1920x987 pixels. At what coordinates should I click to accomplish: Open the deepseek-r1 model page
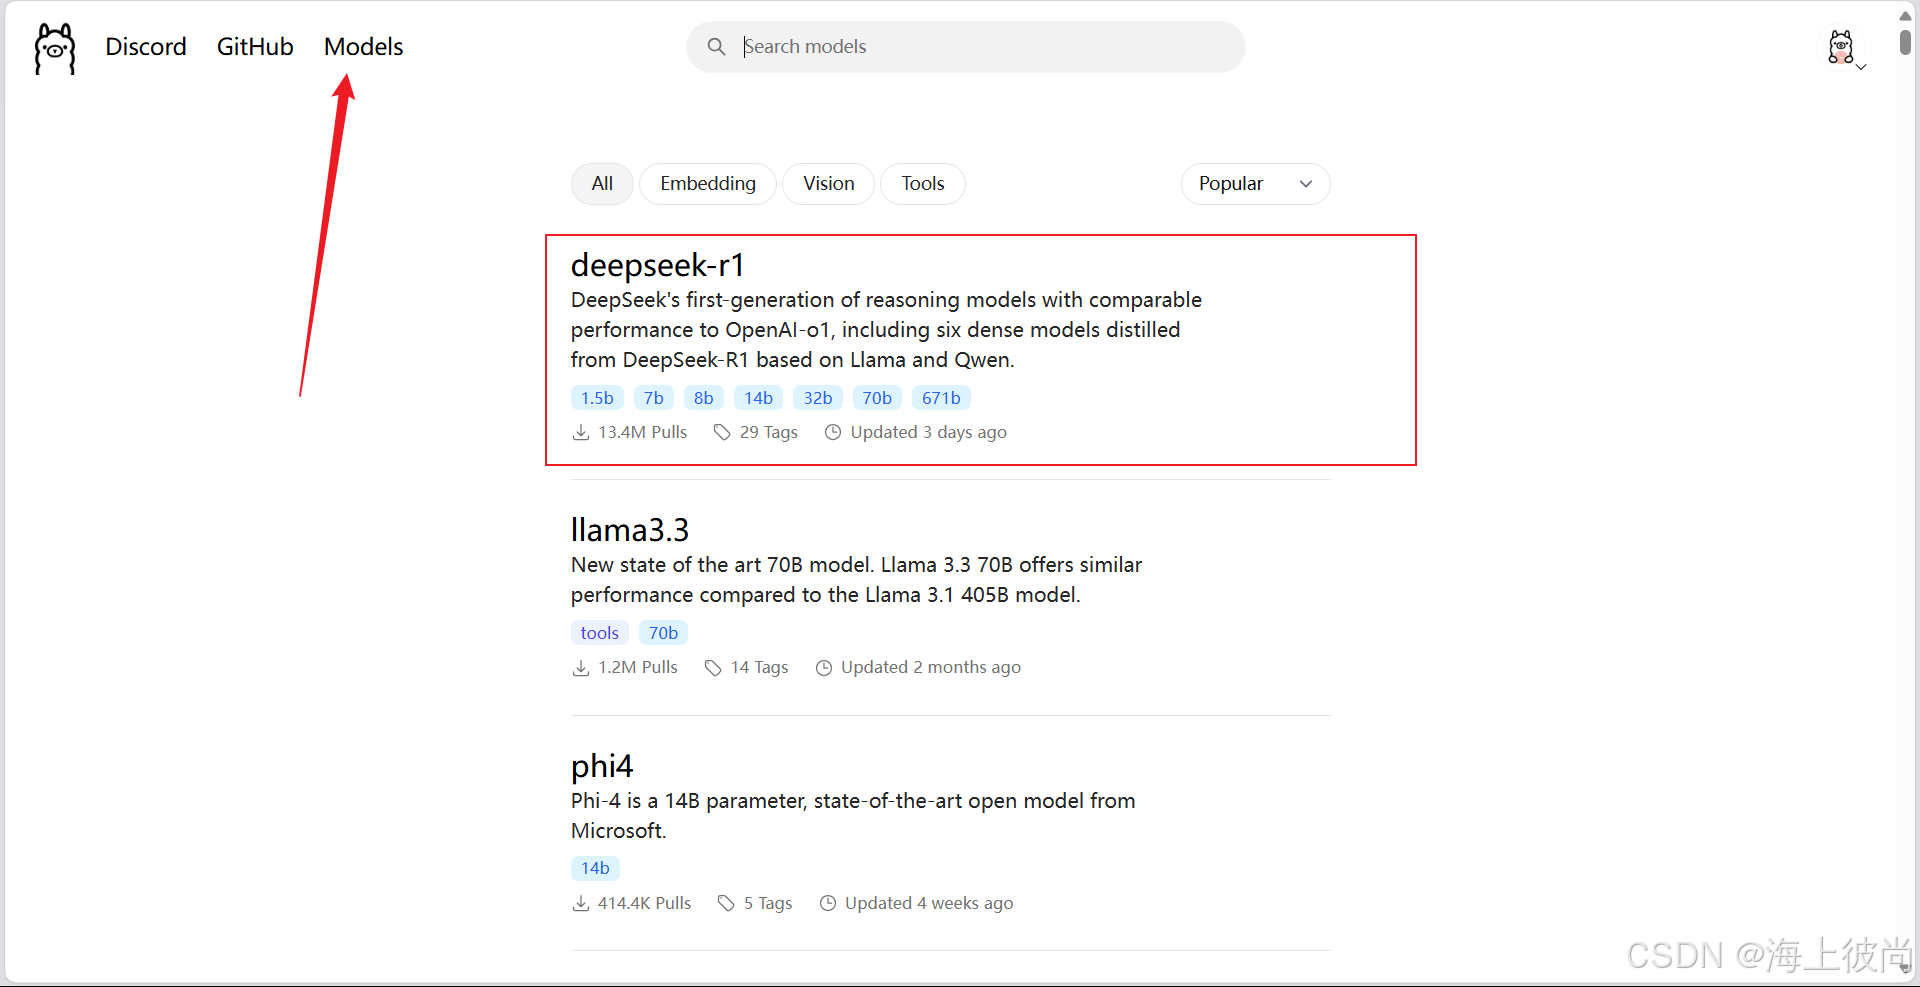[x=657, y=265]
